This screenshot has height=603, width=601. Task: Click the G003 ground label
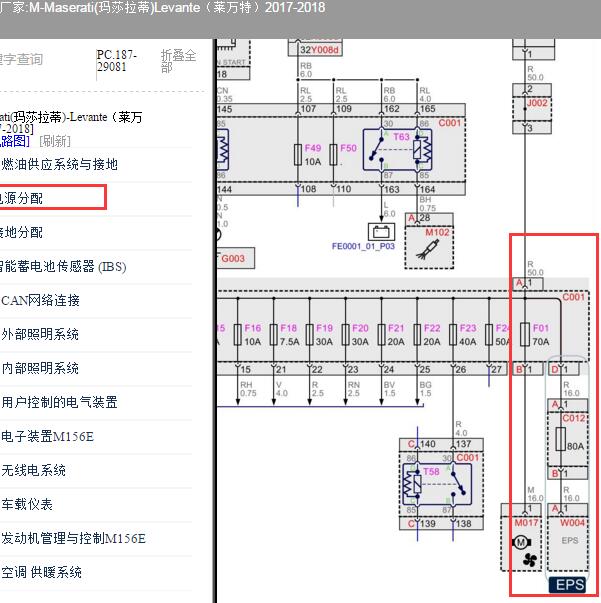pyautogui.click(x=233, y=258)
